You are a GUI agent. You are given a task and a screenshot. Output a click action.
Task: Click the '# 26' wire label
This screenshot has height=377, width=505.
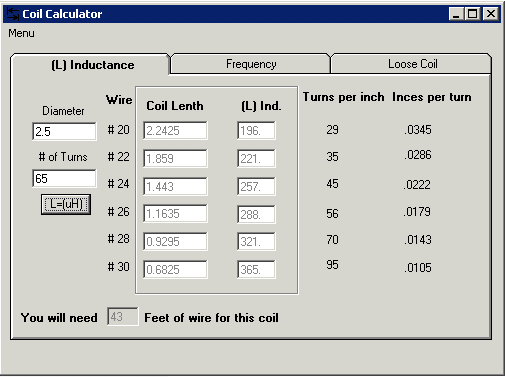click(118, 212)
